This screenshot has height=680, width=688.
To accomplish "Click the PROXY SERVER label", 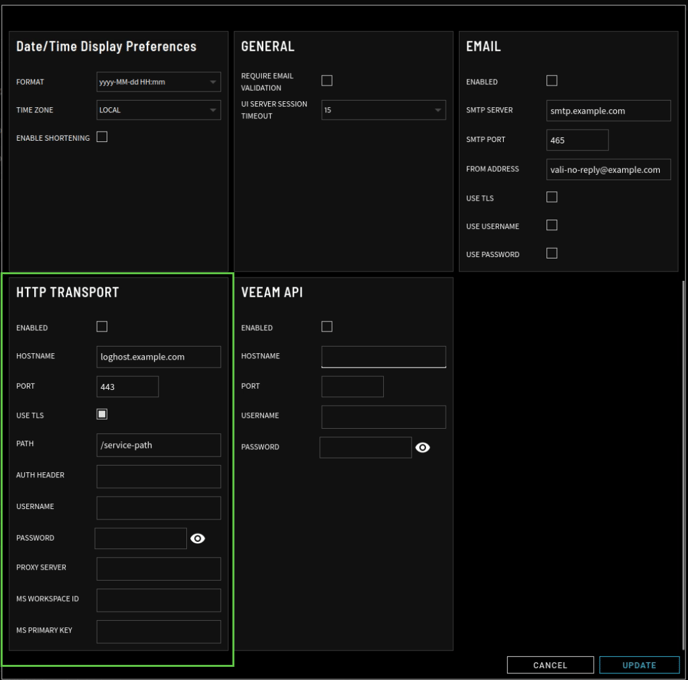I will pyautogui.click(x=41, y=567).
